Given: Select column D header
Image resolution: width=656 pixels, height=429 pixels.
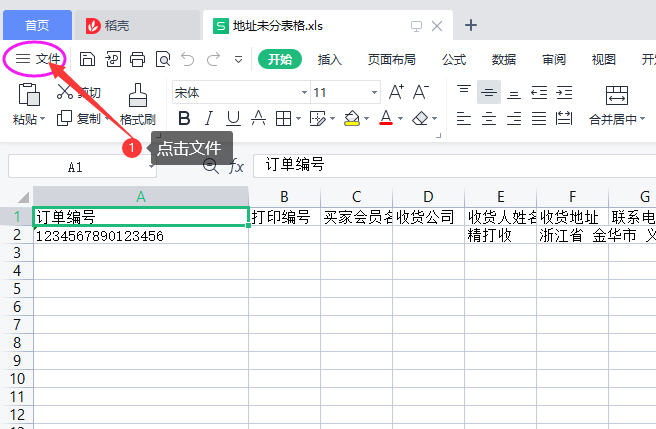Looking at the screenshot, I should point(428,196).
